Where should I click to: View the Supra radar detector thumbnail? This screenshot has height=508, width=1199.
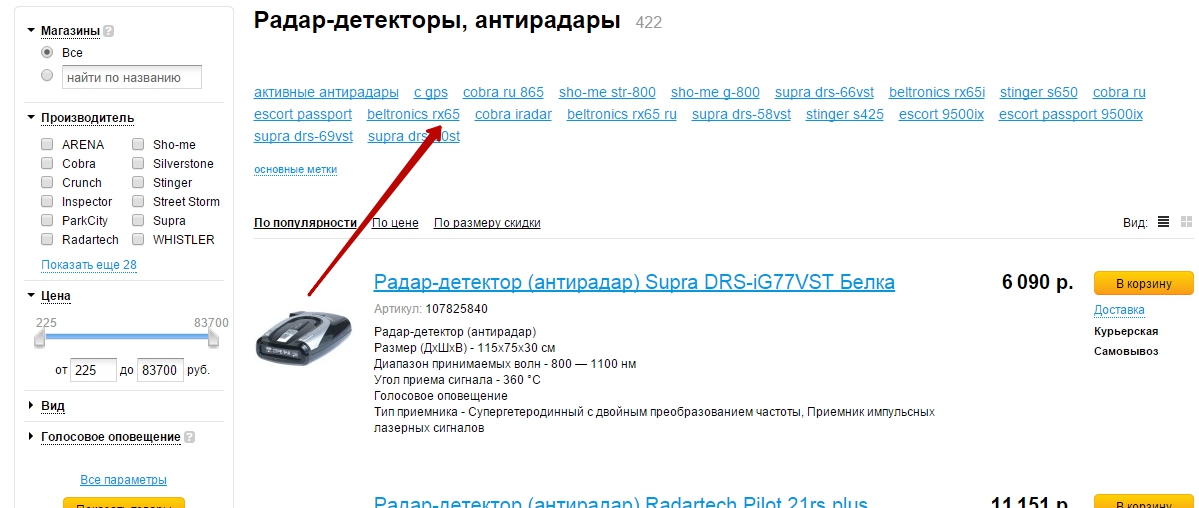[304, 339]
